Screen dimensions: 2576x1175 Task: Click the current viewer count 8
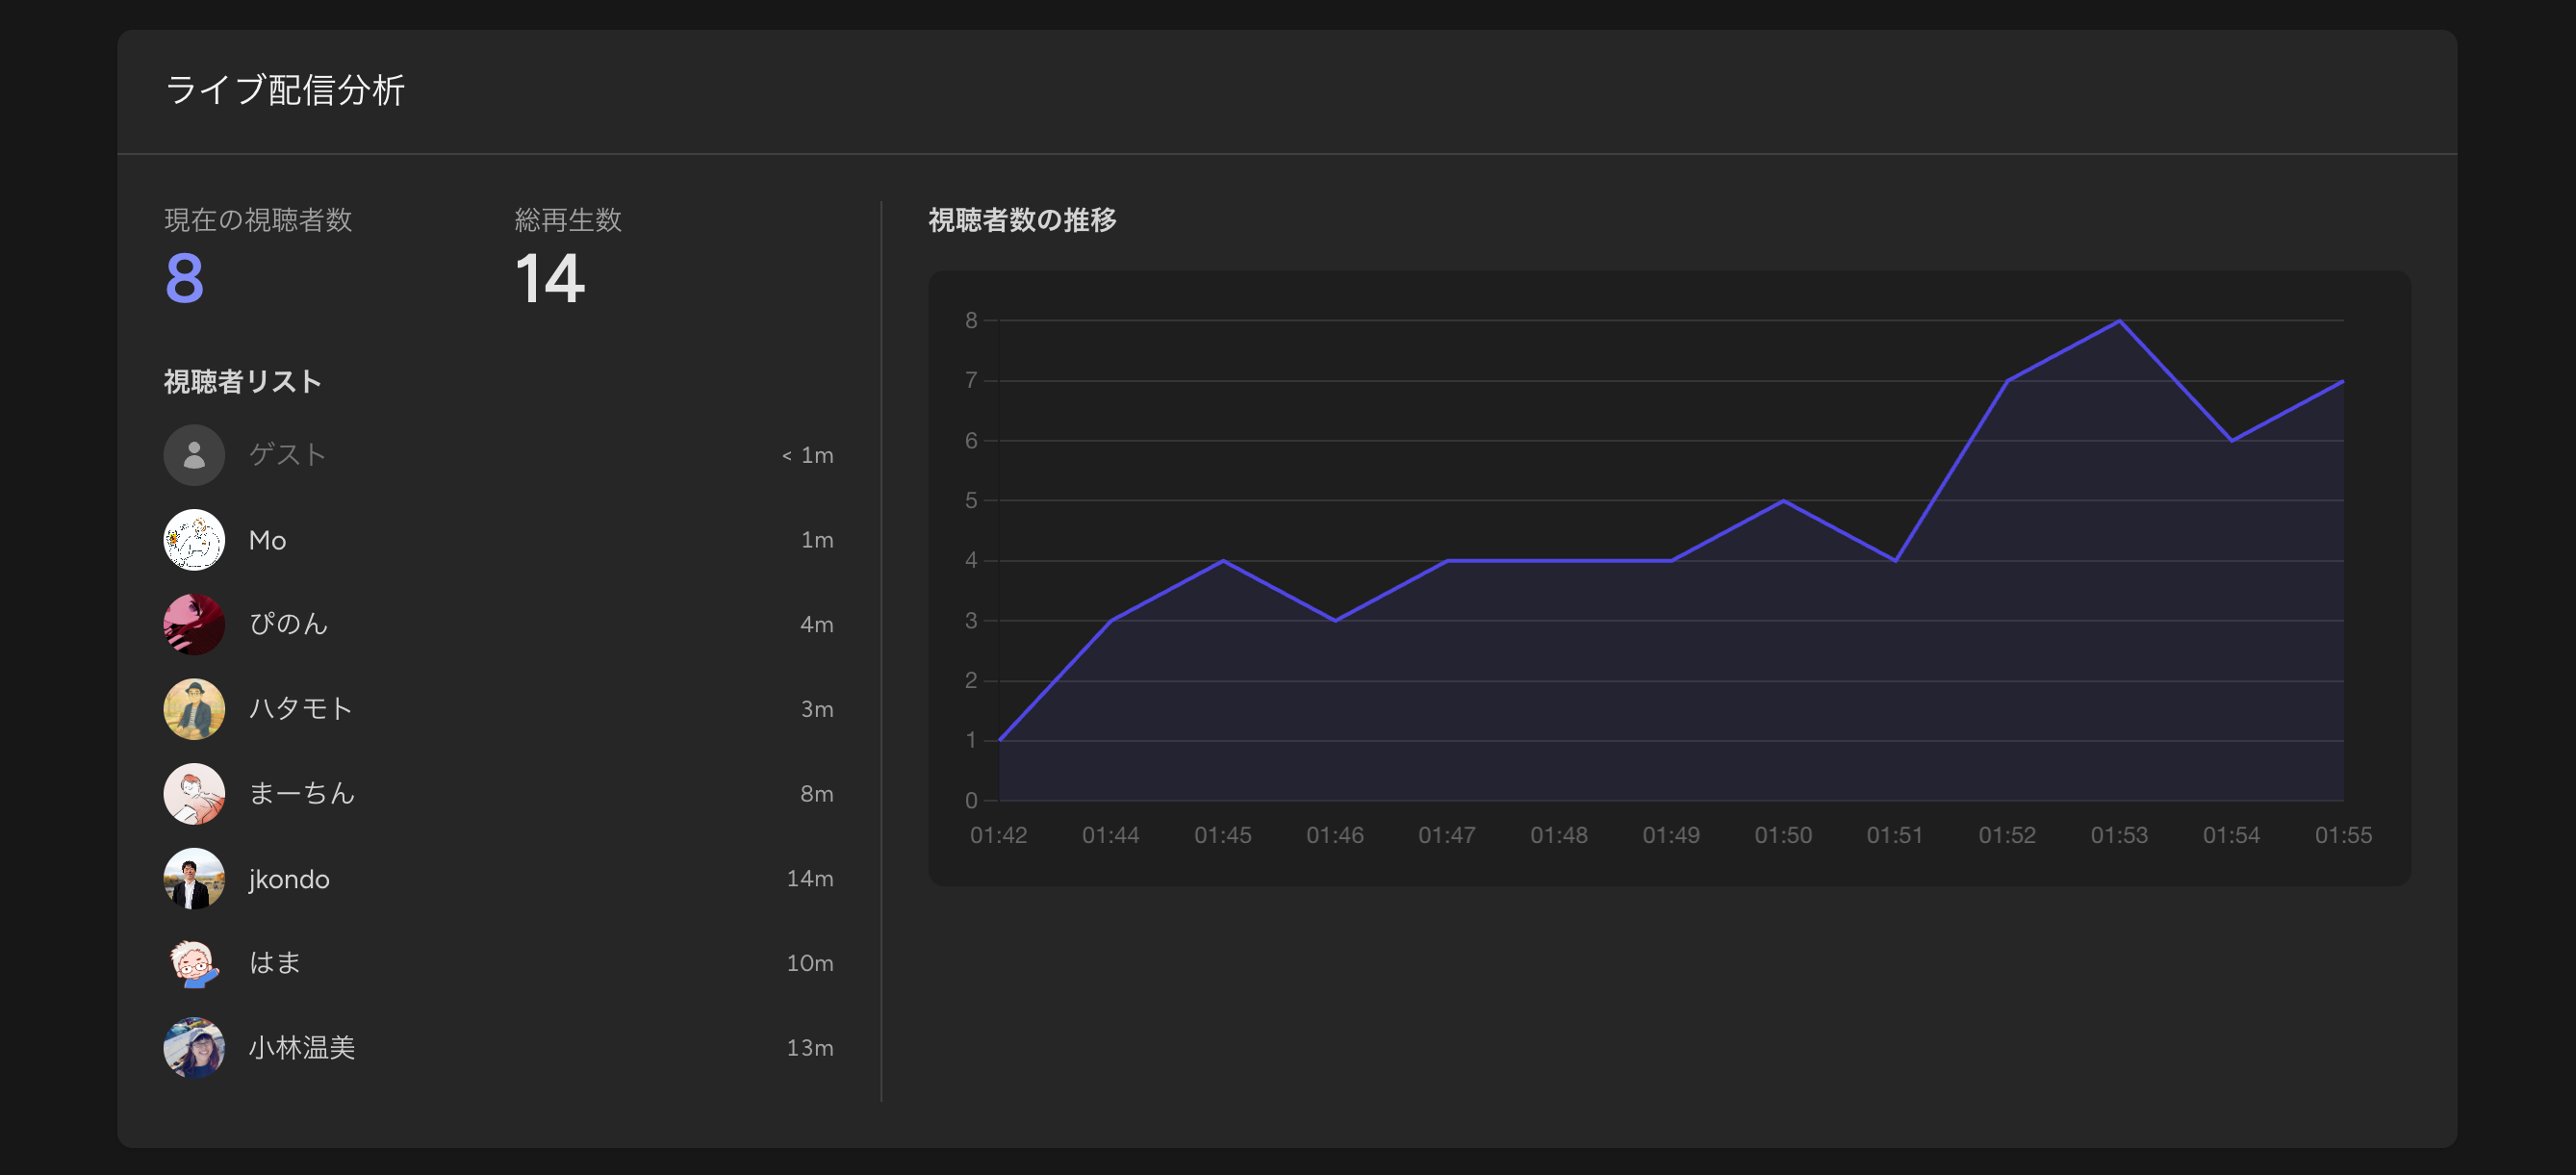[x=185, y=278]
